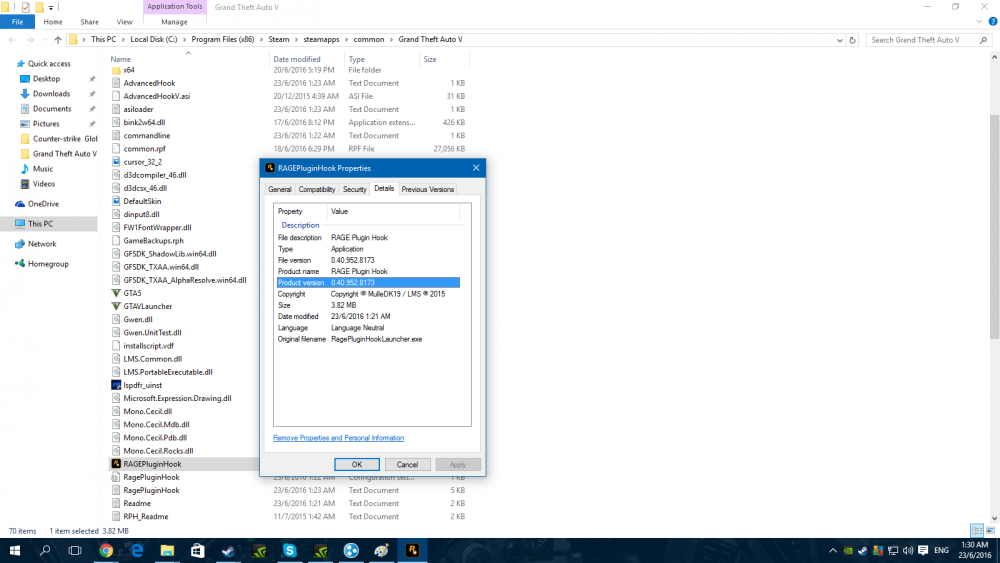Open File Explorer help
The image size is (1000, 563).
click(992, 22)
